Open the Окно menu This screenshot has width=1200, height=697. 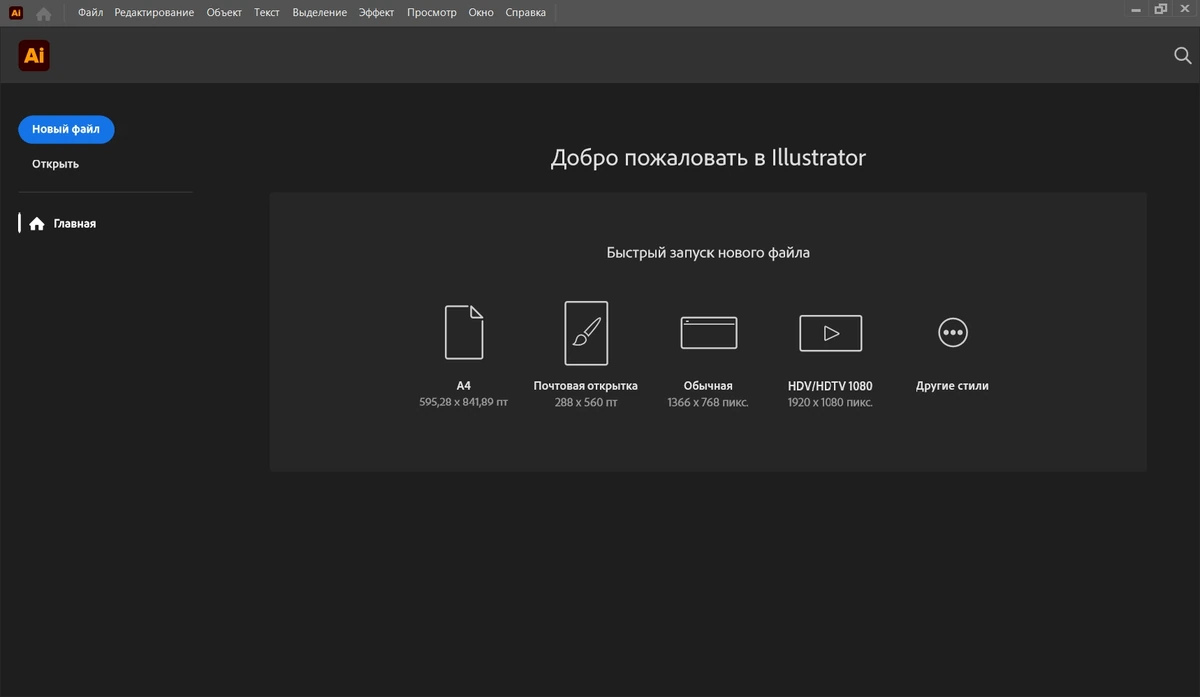(481, 13)
